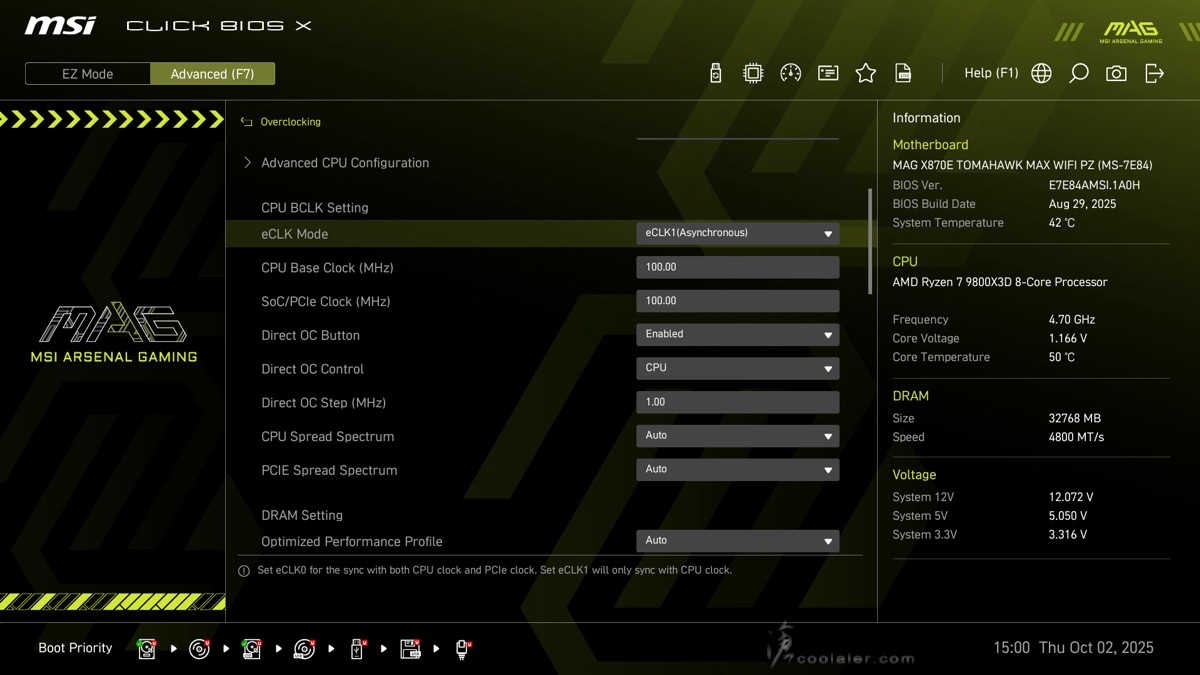Image resolution: width=1200 pixels, height=675 pixels.
Task: Open the M-Flash USB update icon
Action: click(715, 73)
